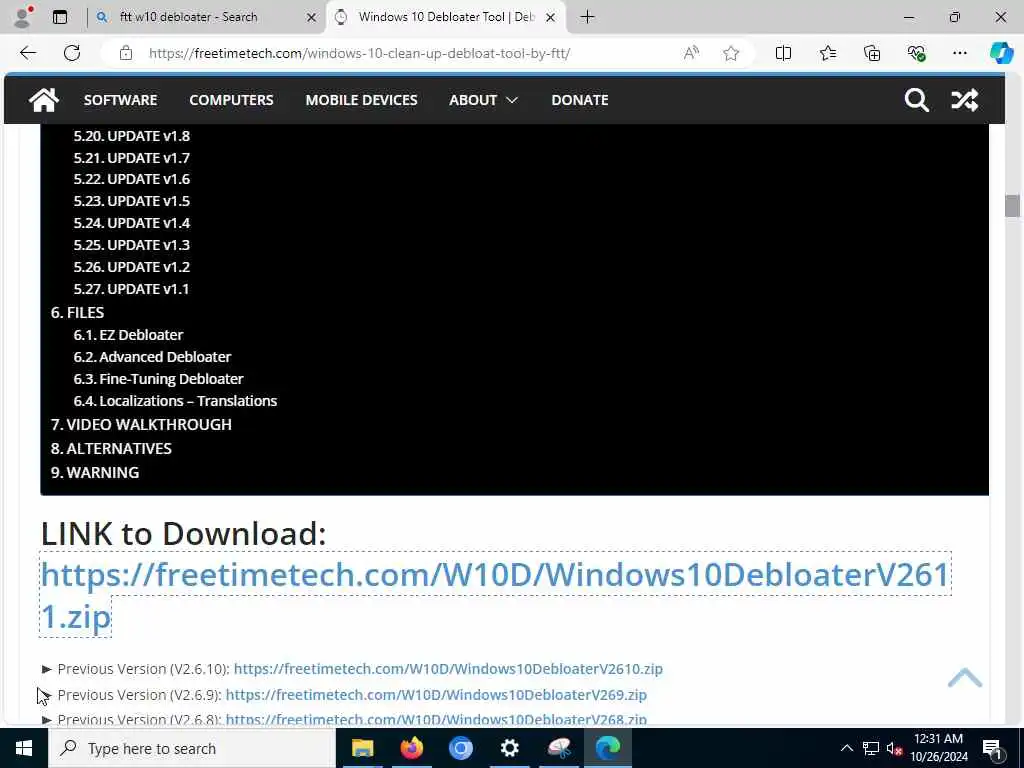Download Windows10DebloaterV269.zip link
1024x768 pixels.
(x=436, y=695)
